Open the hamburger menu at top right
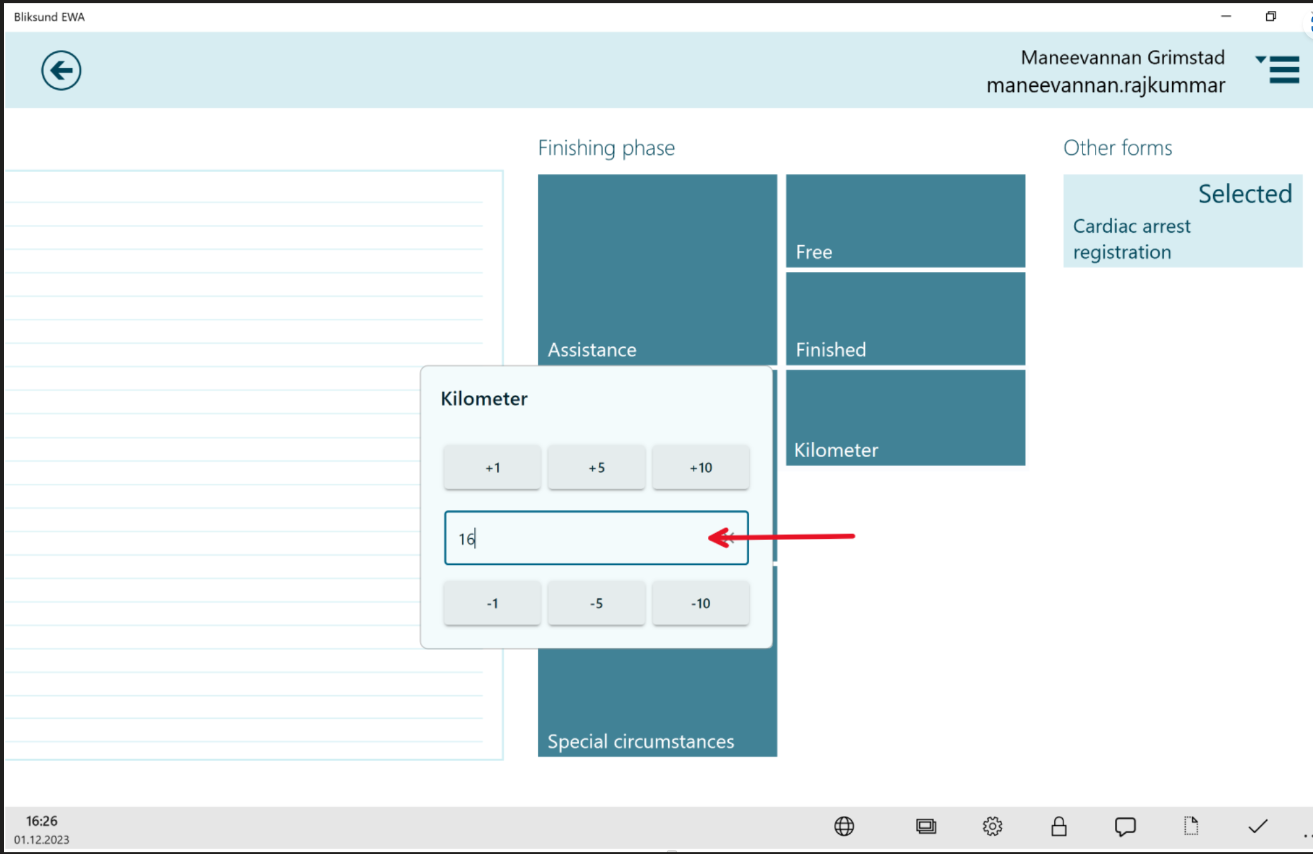The image size is (1313, 854). pyautogui.click(x=1278, y=69)
